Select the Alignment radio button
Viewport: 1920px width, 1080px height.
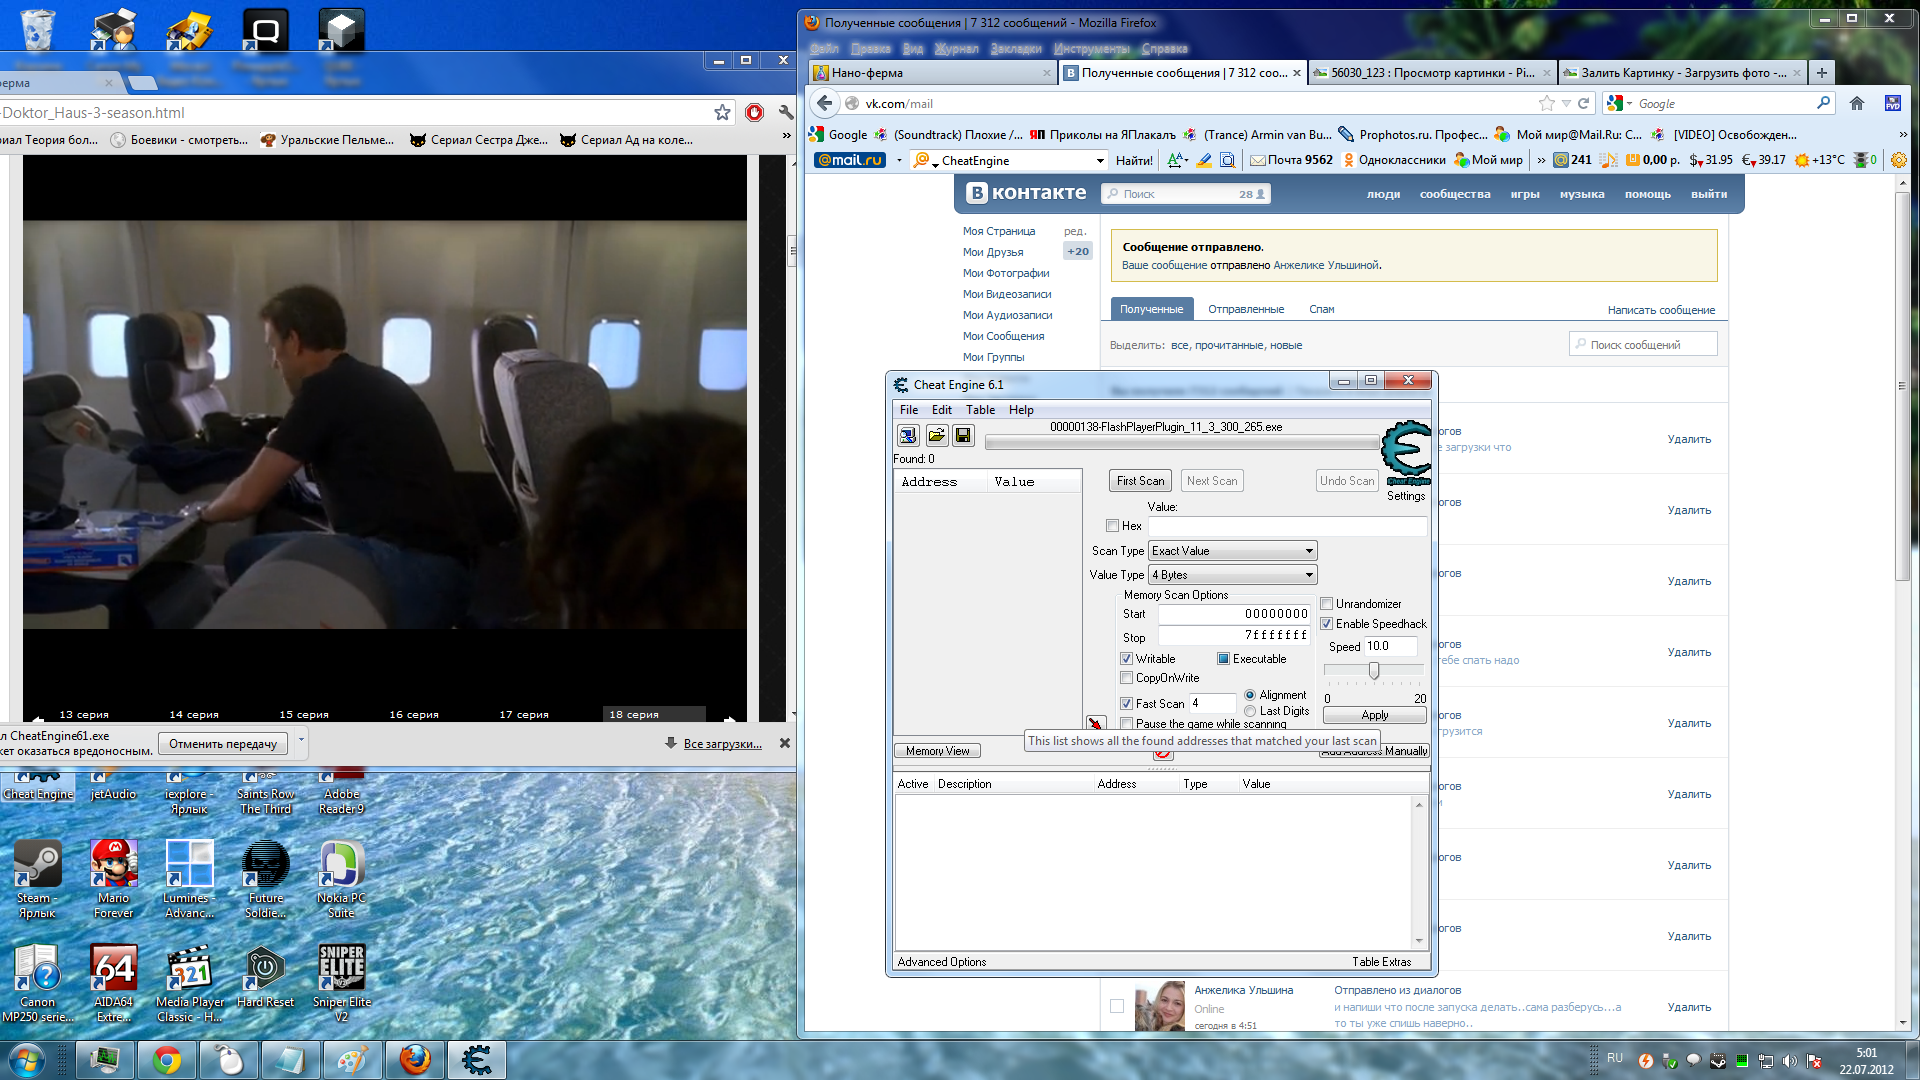1250,695
